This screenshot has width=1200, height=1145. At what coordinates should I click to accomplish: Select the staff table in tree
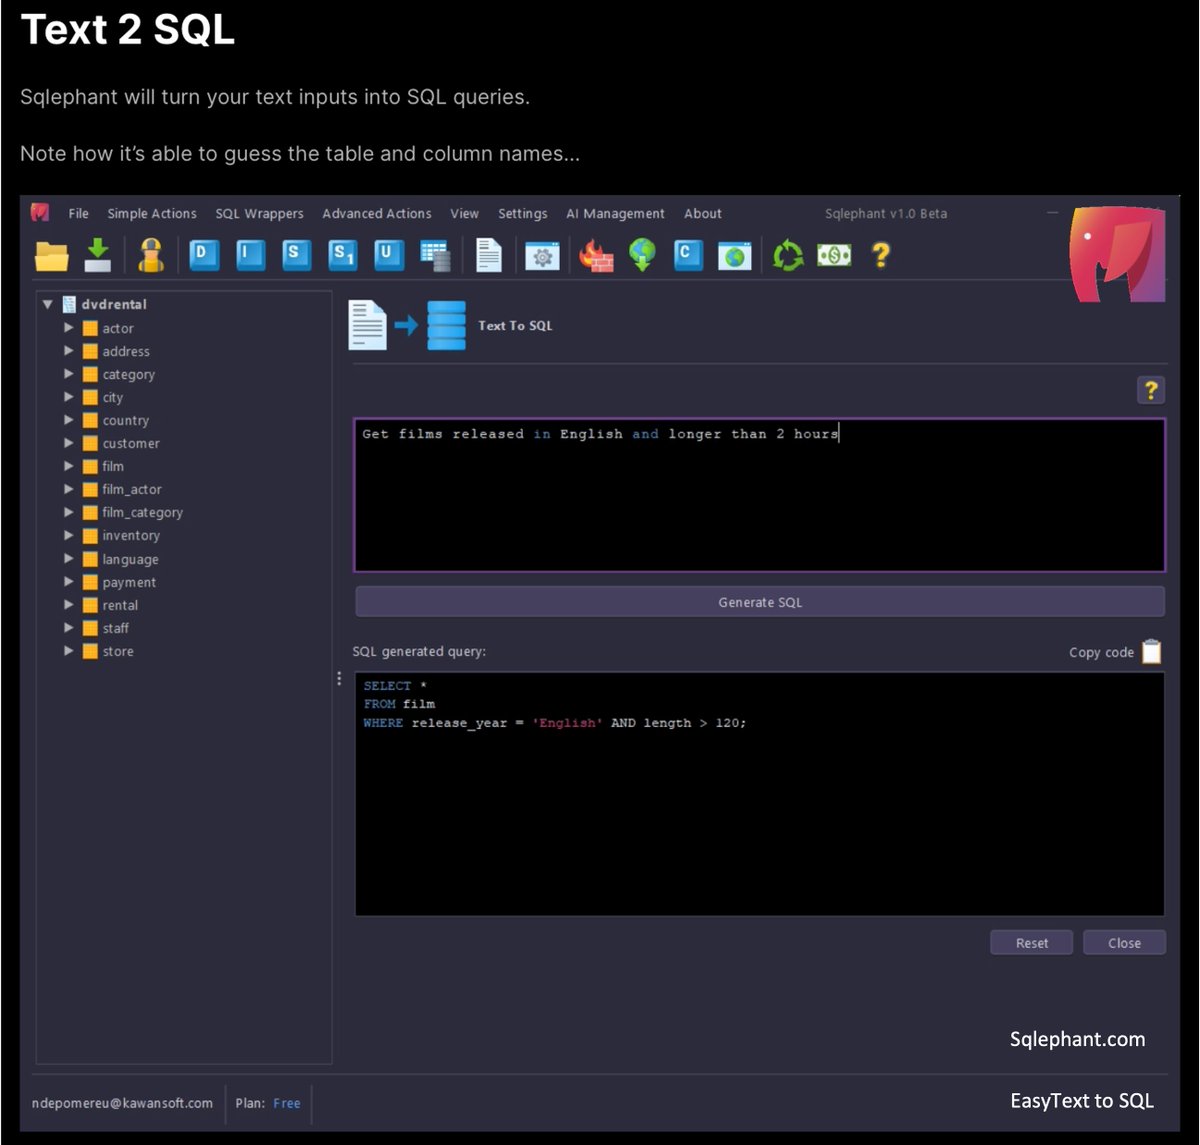pyautogui.click(x=115, y=628)
